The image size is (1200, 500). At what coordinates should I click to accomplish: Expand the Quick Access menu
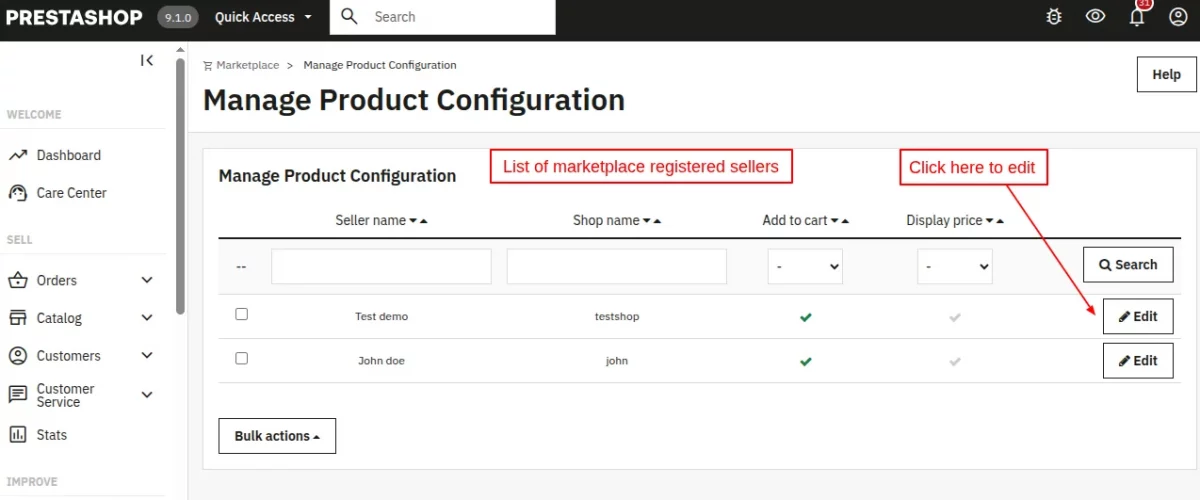[x=263, y=17]
